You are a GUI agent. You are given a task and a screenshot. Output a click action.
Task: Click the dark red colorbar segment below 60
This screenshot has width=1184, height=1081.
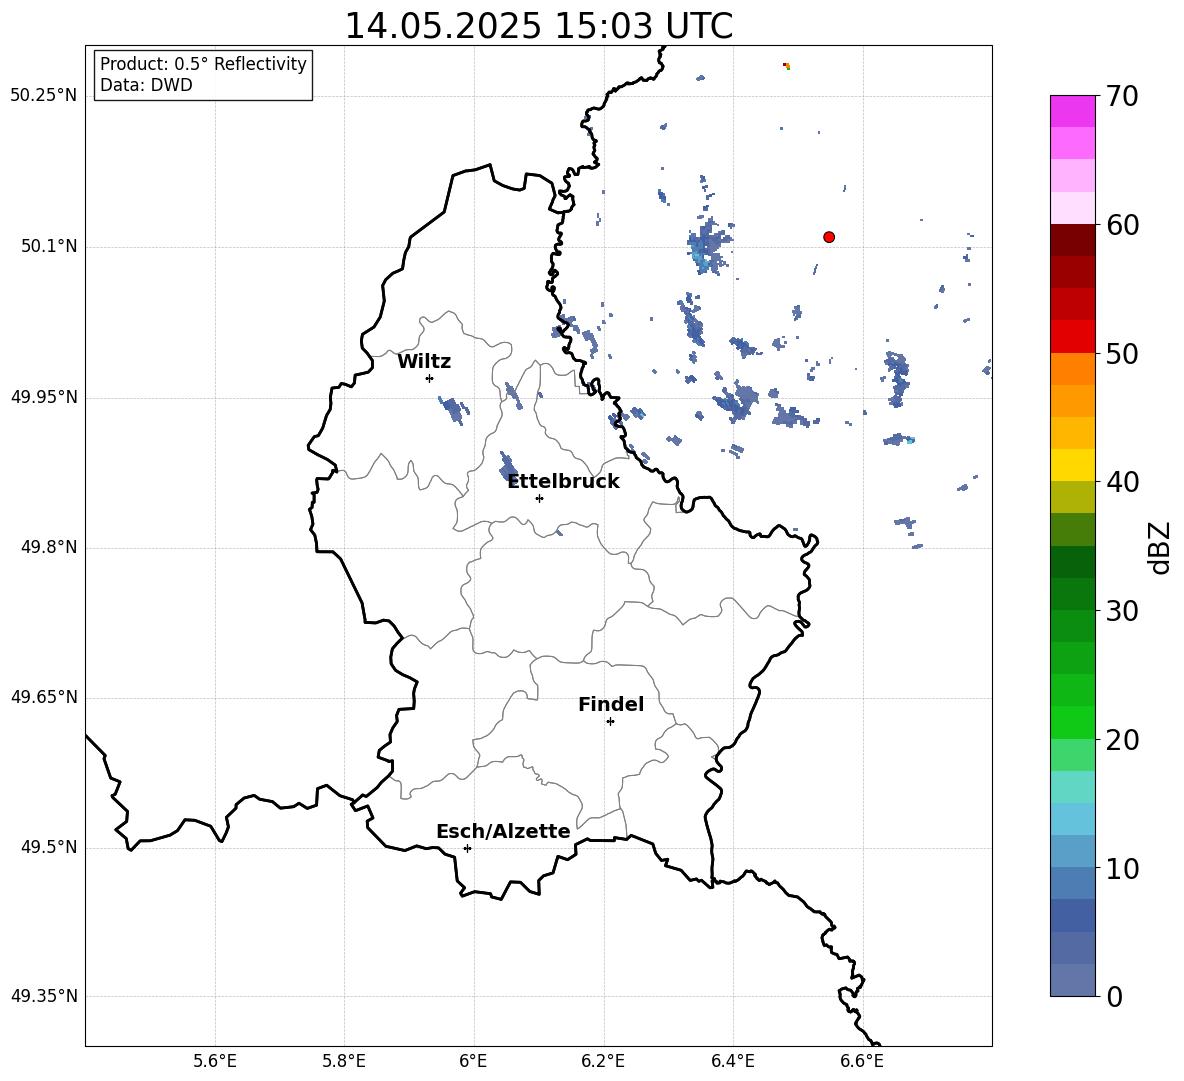[1072, 240]
